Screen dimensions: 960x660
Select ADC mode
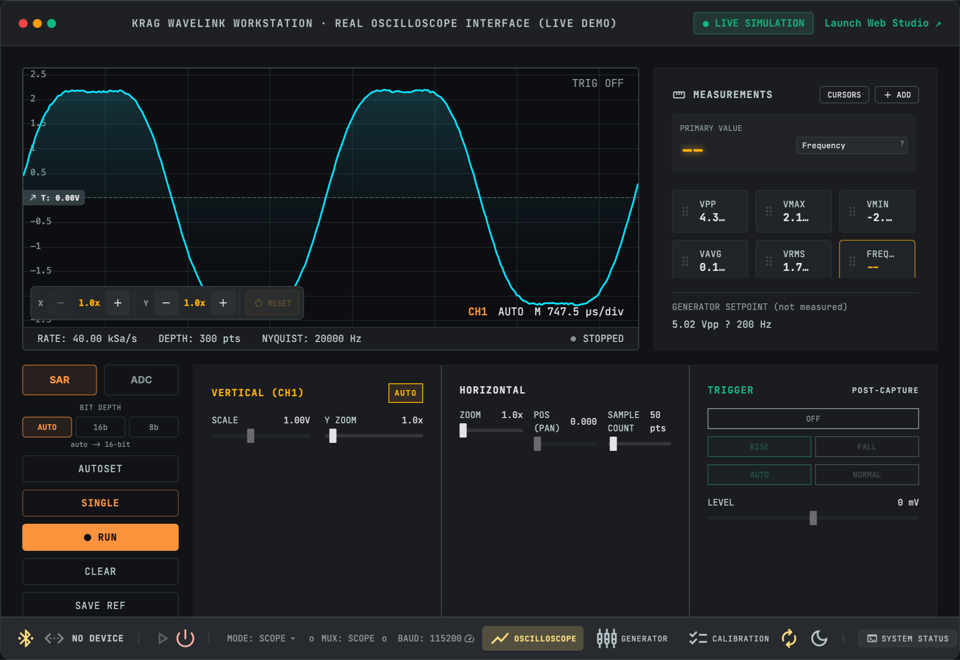(x=141, y=380)
